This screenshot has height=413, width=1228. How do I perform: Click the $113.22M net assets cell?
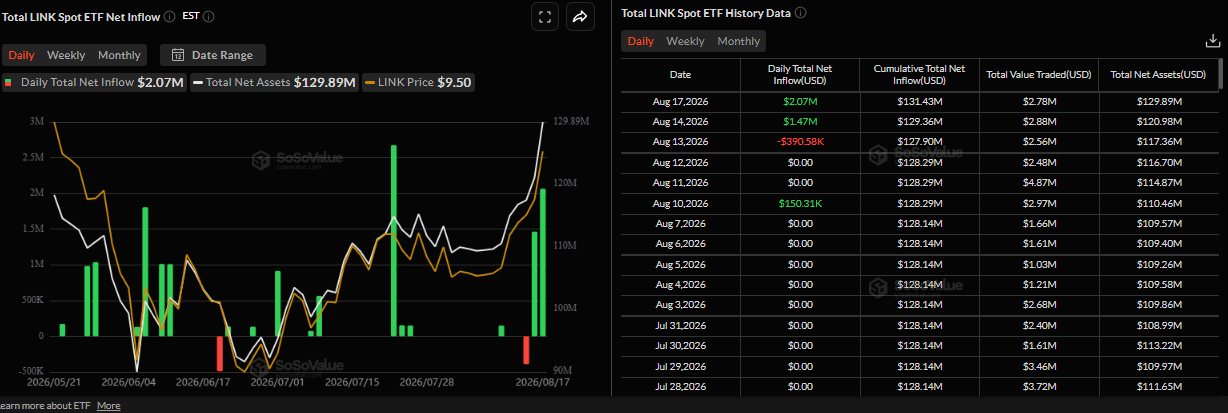click(1158, 346)
